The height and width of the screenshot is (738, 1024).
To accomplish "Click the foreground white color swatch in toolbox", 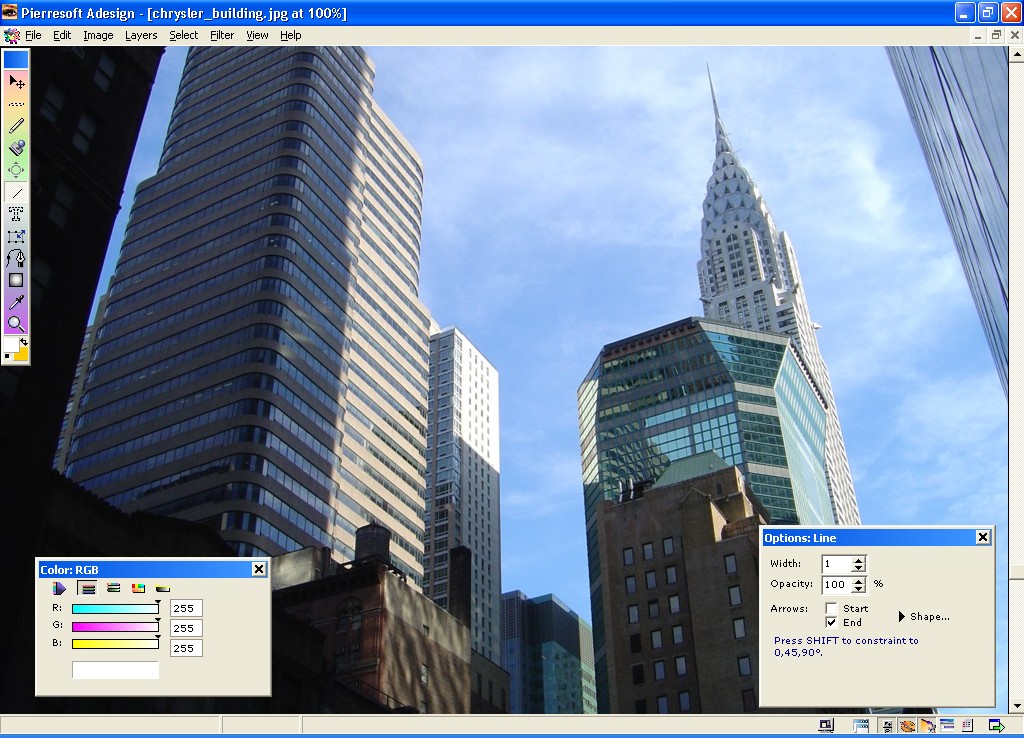I will pyautogui.click(x=11, y=345).
